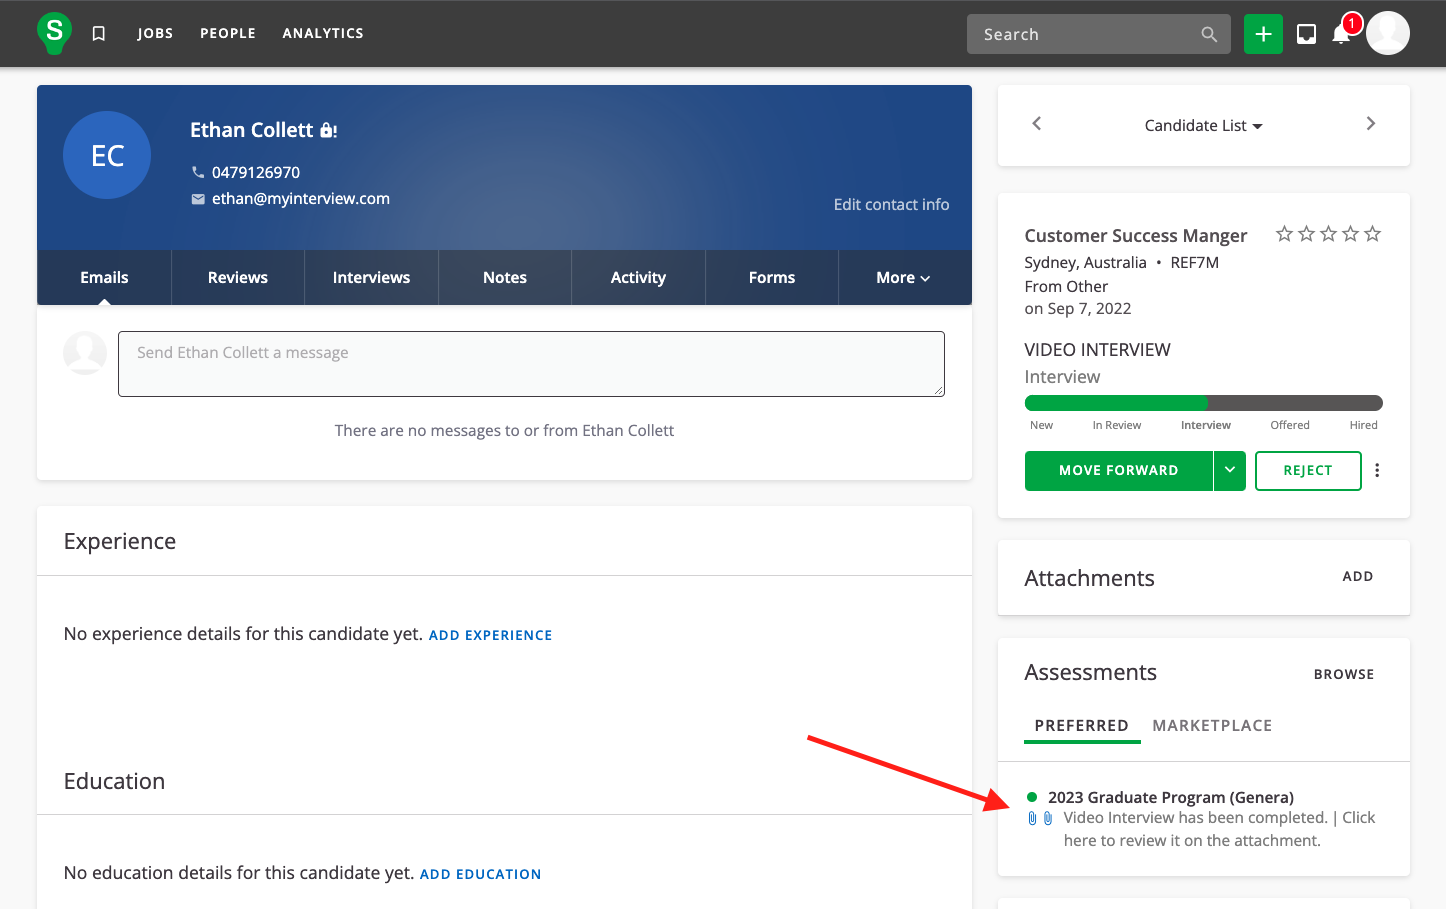Screen dimensions: 1446x909
Task: Open the bookmark icon in top bar
Action: (98, 34)
